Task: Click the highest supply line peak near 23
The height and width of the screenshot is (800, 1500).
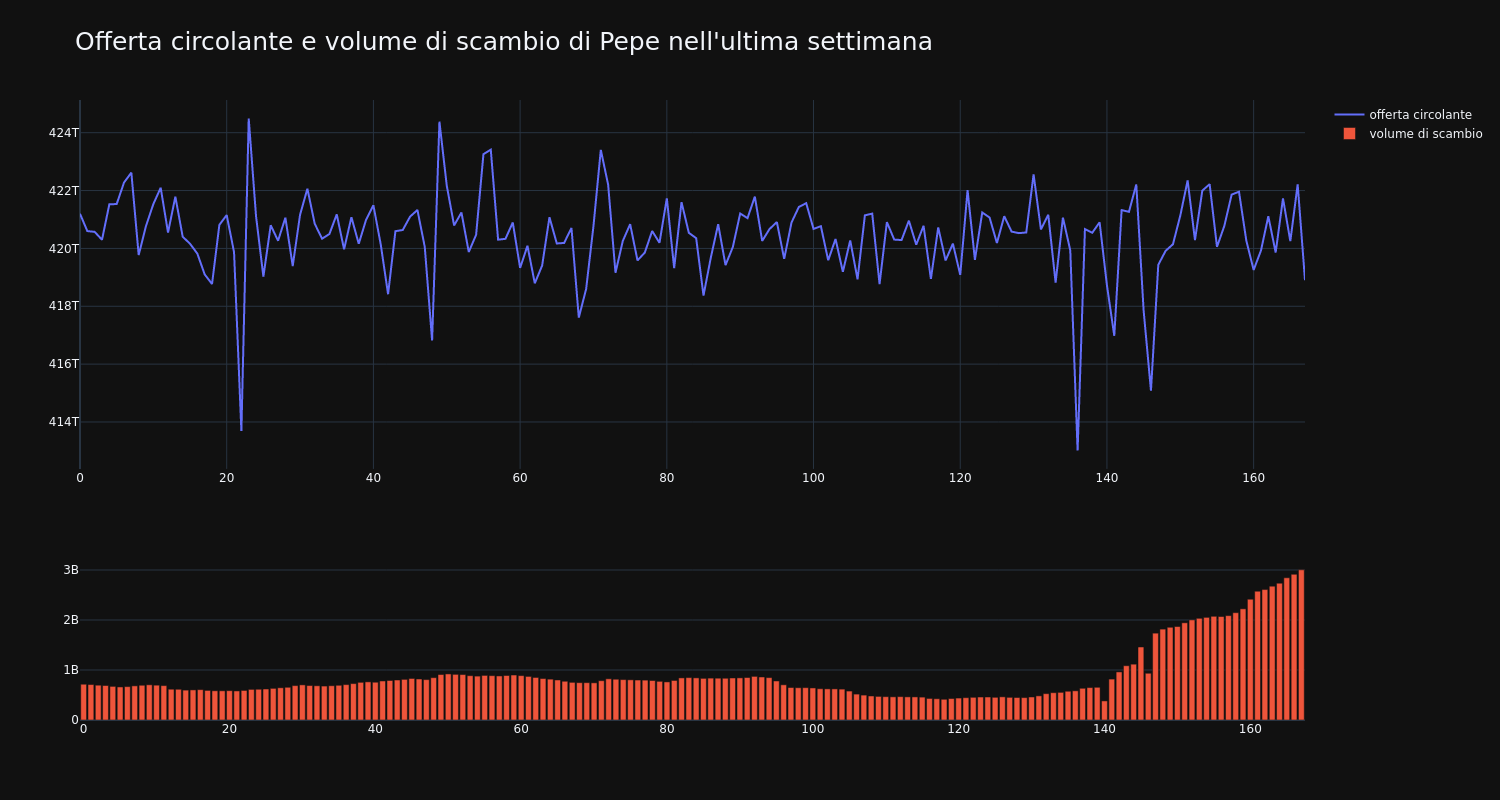Action: tap(248, 120)
